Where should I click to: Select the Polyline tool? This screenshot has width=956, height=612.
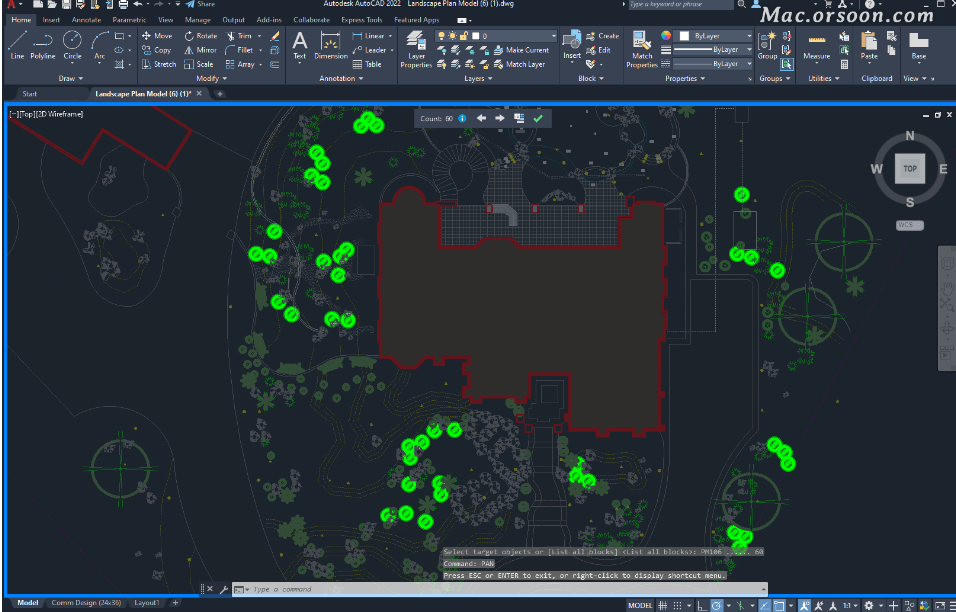click(x=43, y=44)
